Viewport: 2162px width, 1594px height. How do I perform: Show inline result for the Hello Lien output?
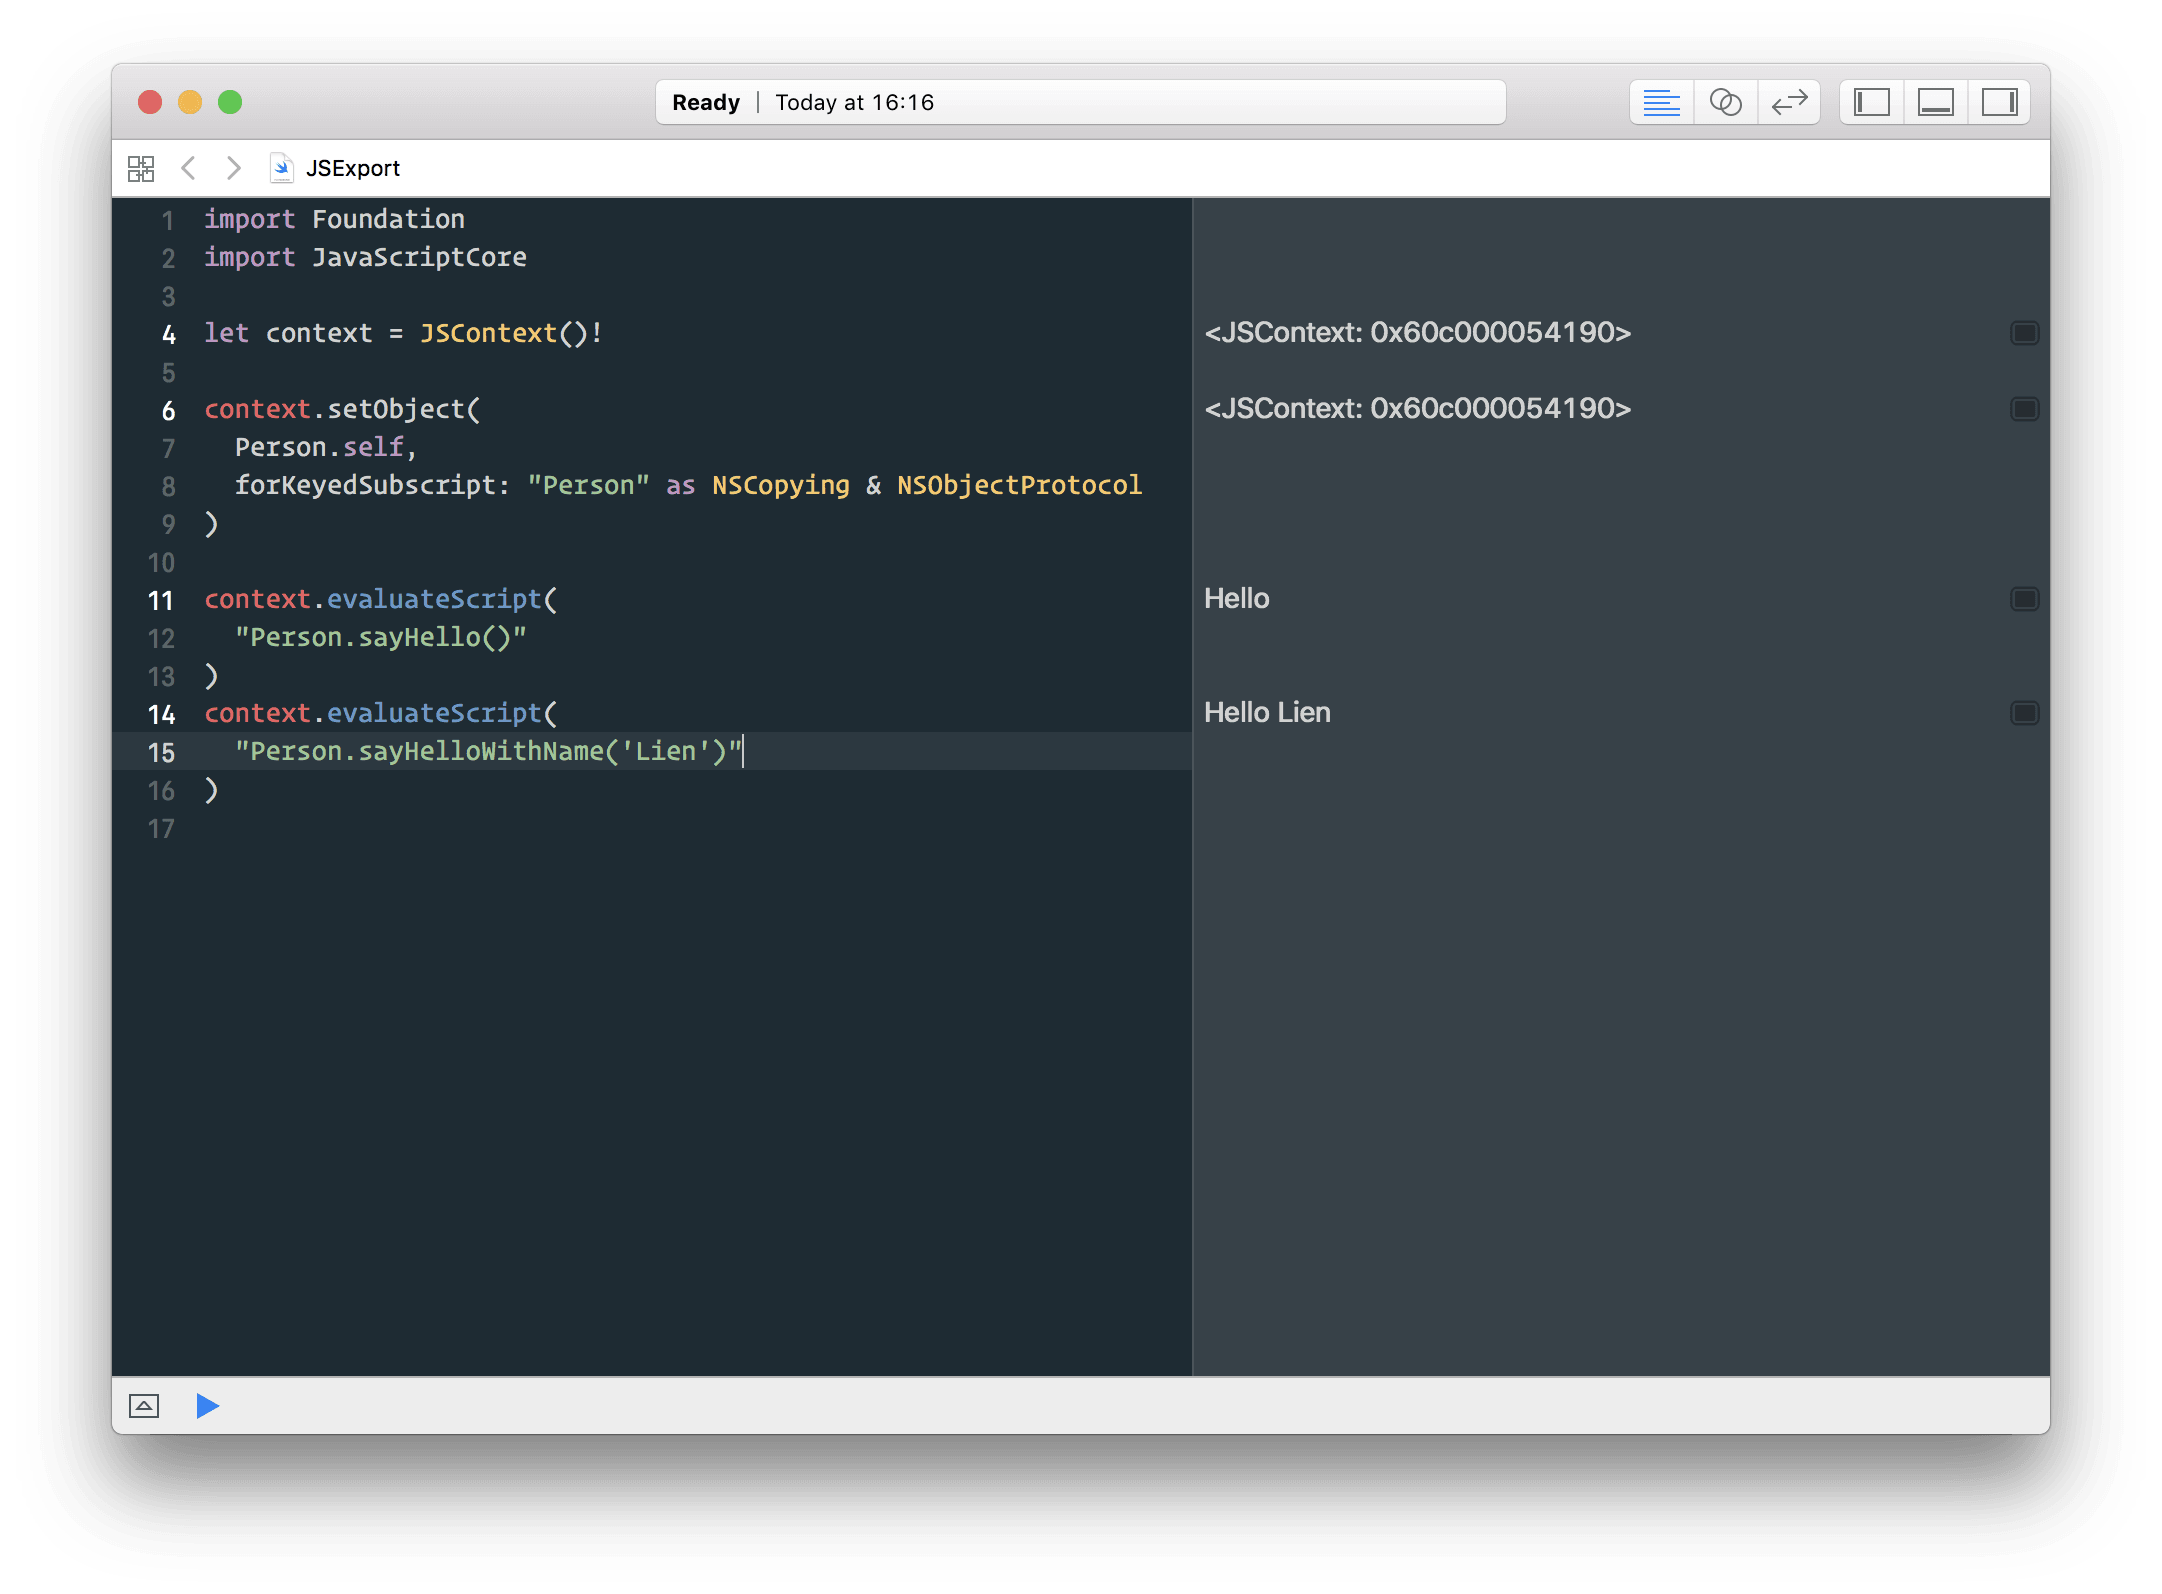pos(2024,713)
